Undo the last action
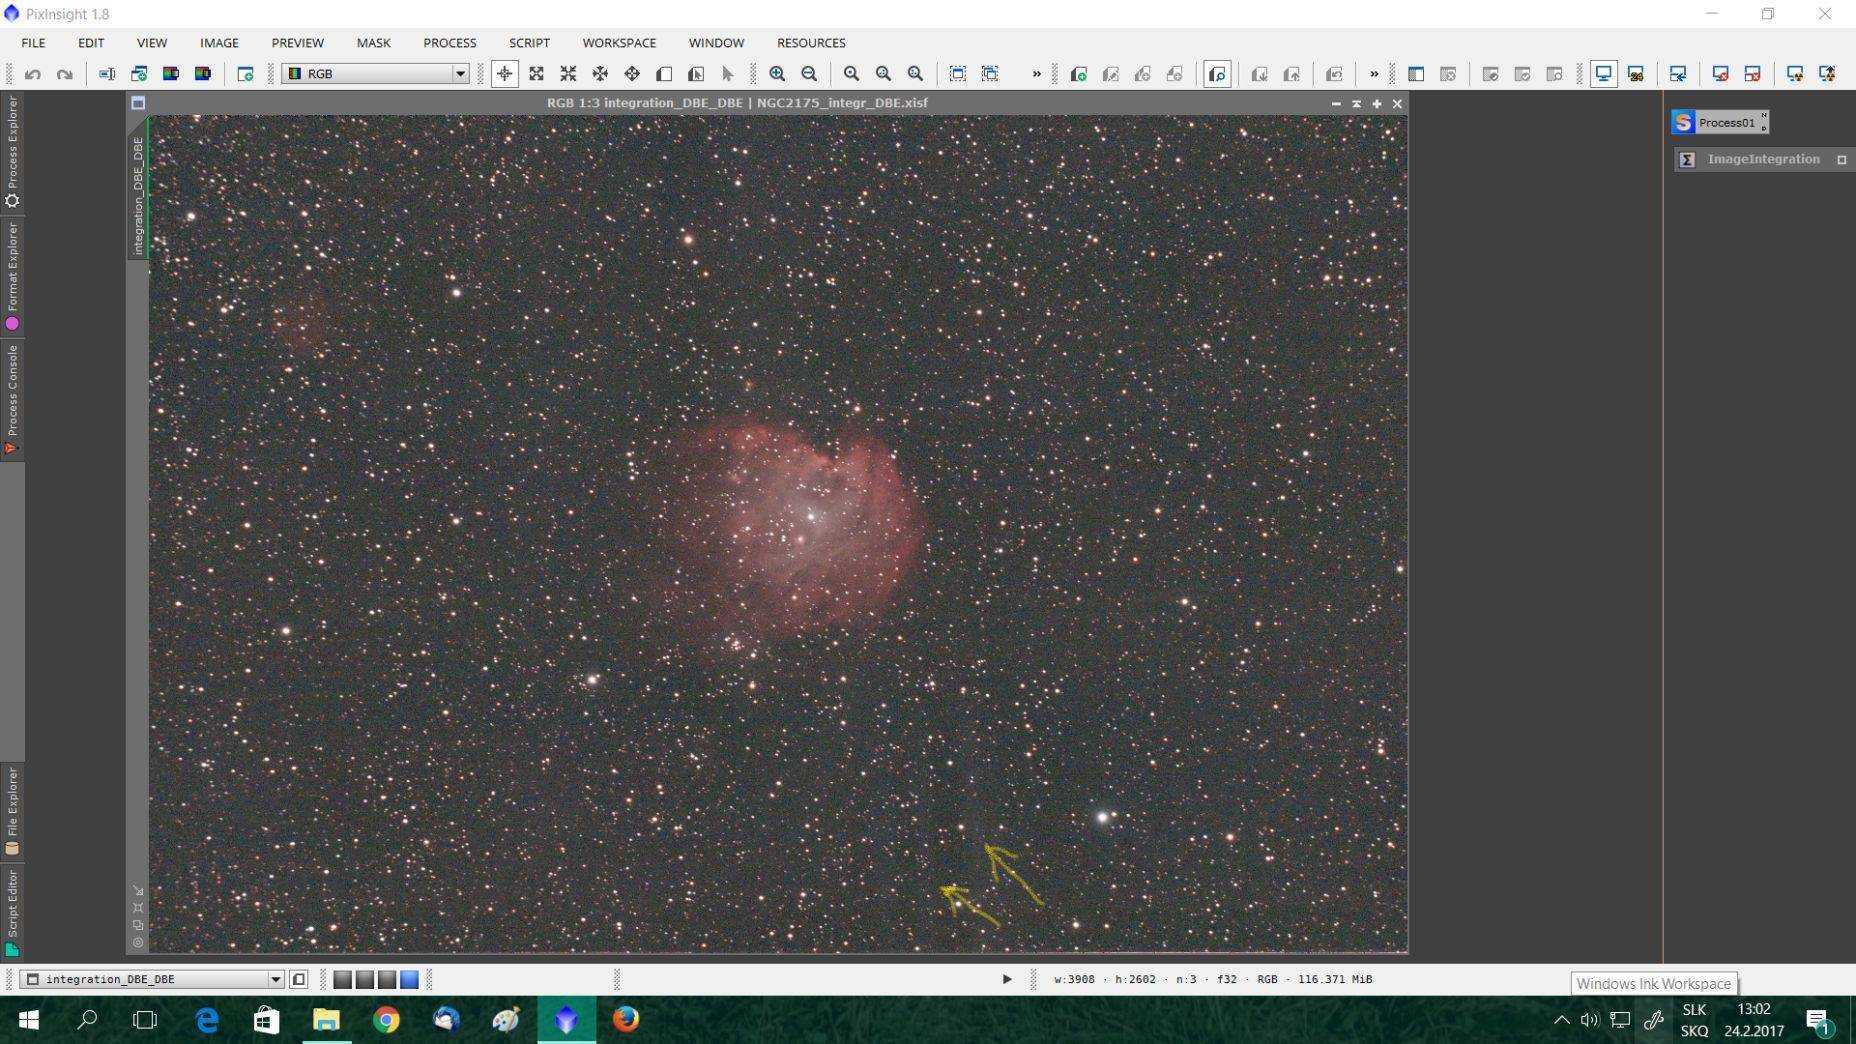 (33, 74)
